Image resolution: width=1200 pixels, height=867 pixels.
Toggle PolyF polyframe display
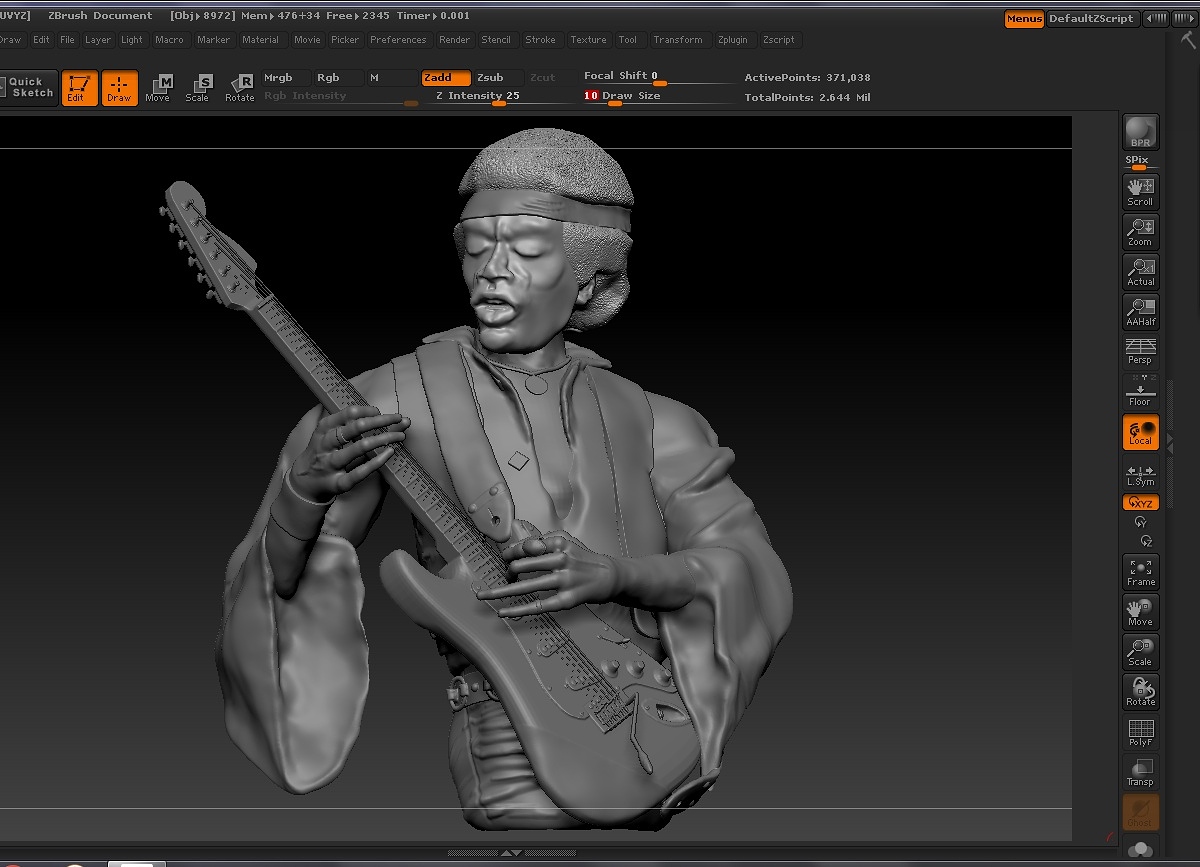(1140, 732)
